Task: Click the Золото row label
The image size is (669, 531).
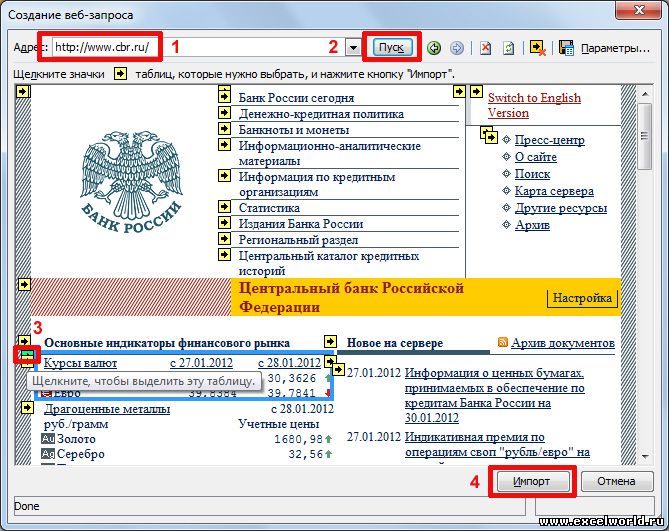Action: coord(76,439)
